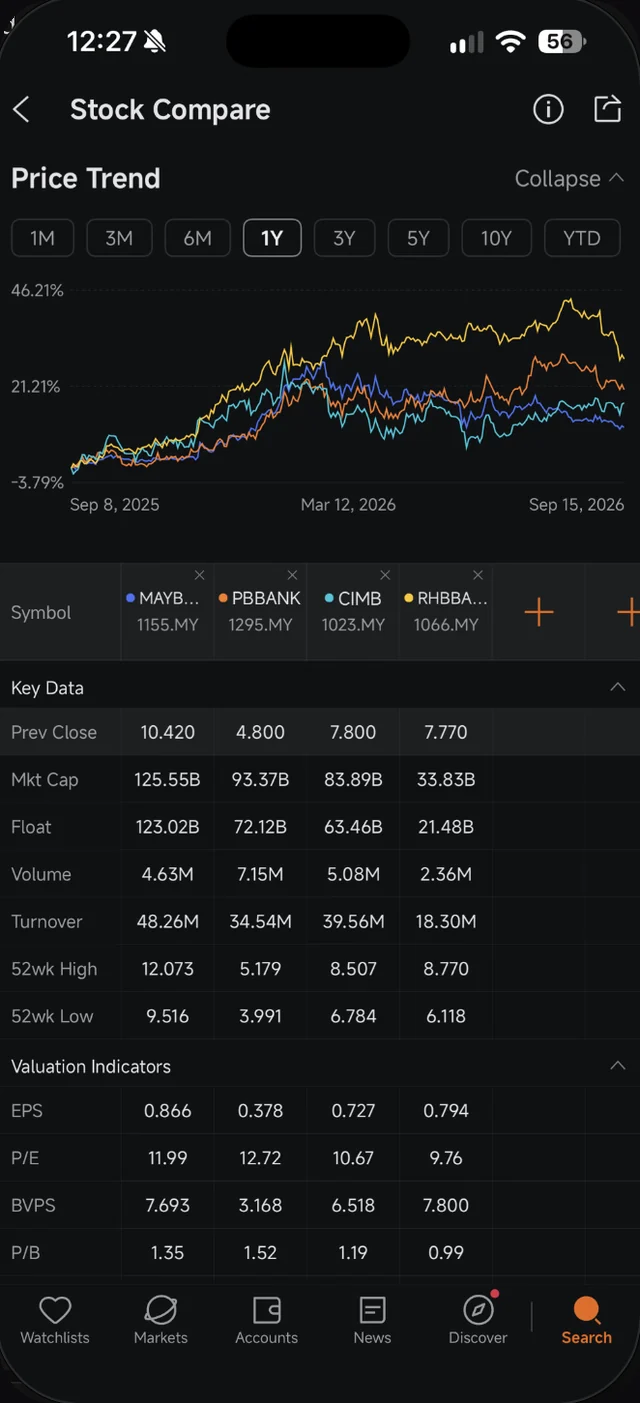Tap 52wk Low value 3.991
The height and width of the screenshot is (1403, 640).
pos(260,1016)
